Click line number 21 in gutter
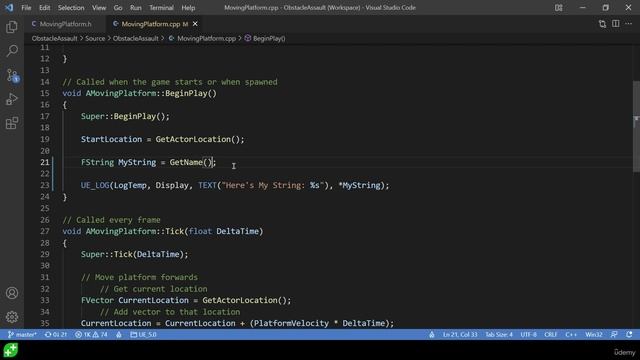Viewport: 640px width, 360px height. (x=44, y=162)
